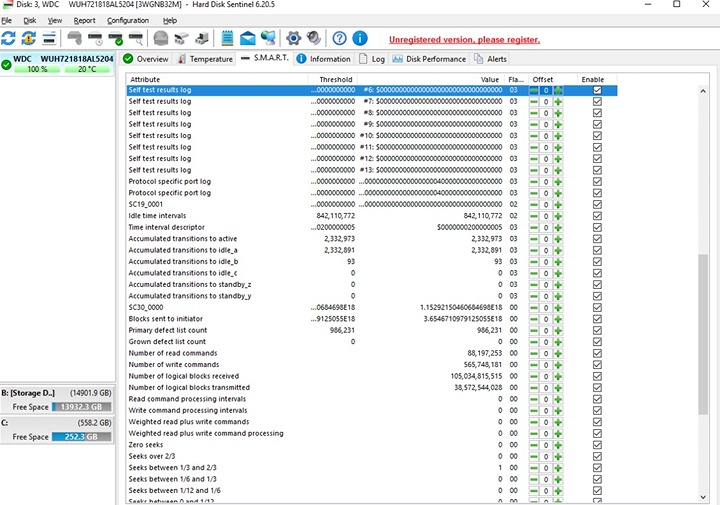Click the scrollbar down arrow in attribute list

click(703, 497)
